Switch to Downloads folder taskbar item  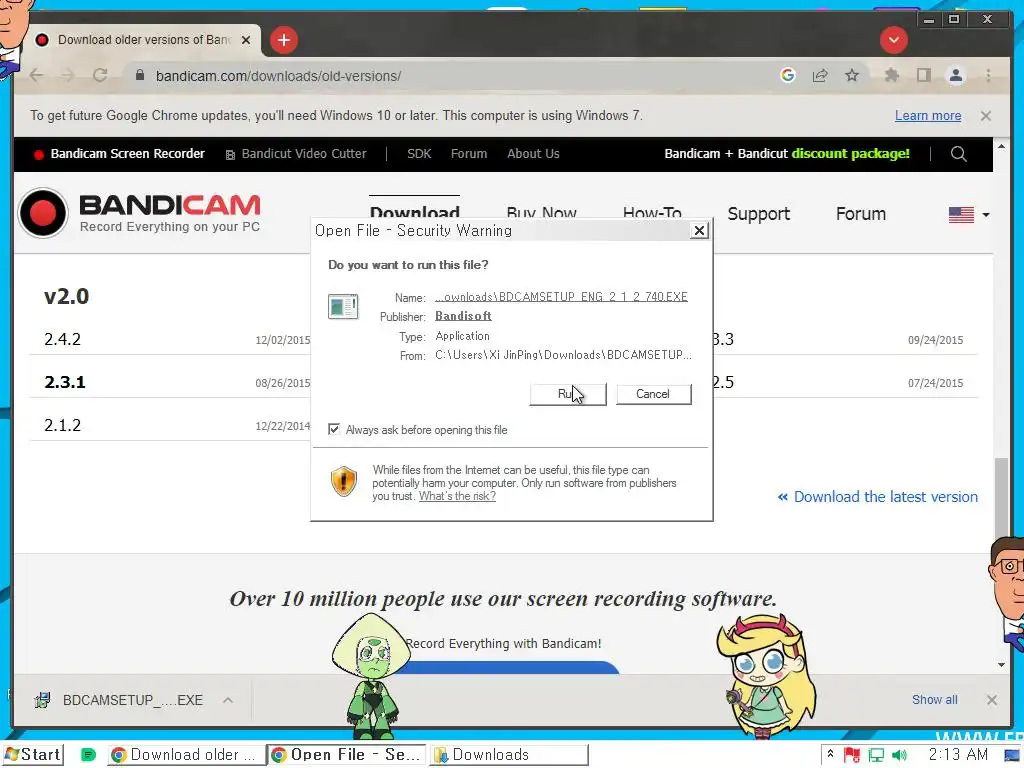(509, 755)
